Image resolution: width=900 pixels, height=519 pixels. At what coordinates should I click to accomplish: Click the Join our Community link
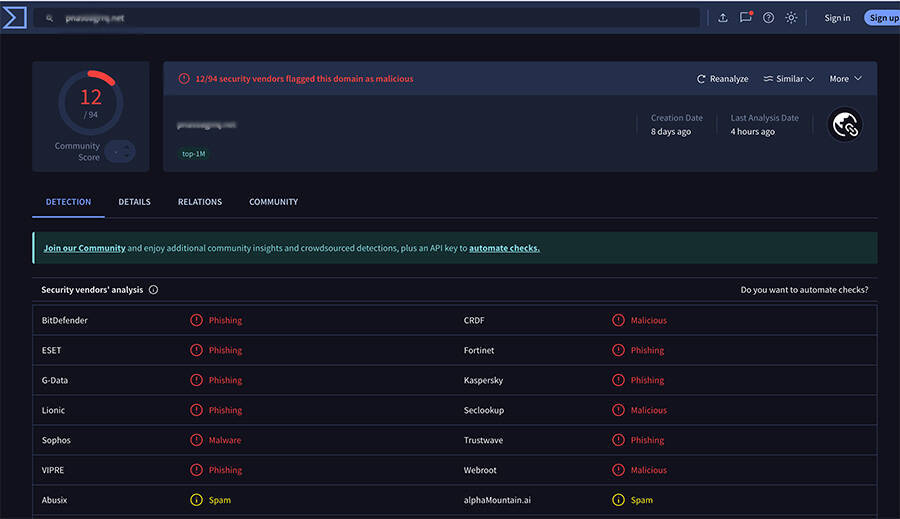point(84,248)
